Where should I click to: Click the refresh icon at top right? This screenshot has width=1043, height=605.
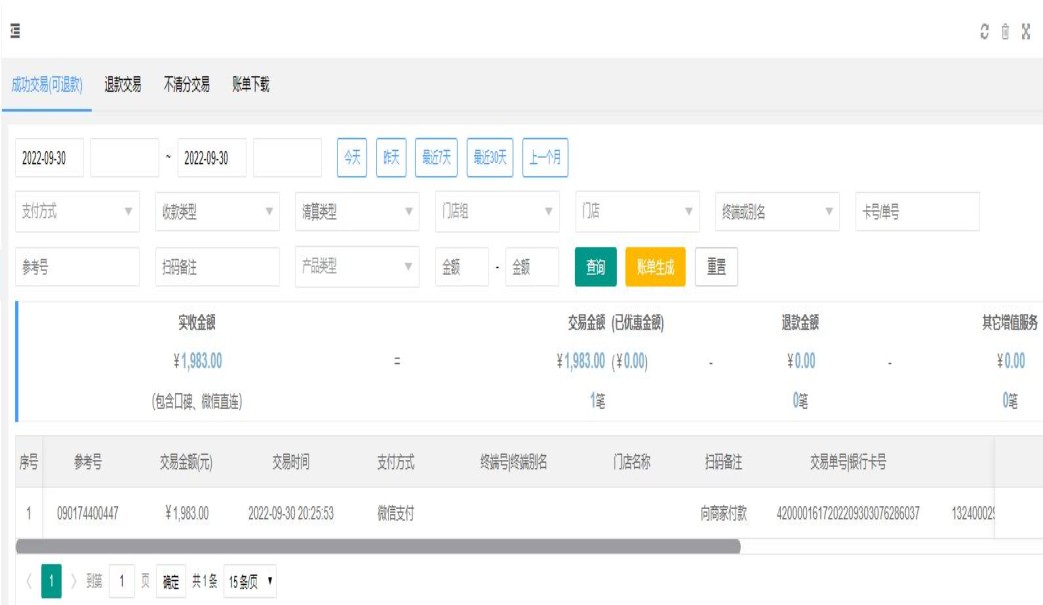(x=985, y=32)
